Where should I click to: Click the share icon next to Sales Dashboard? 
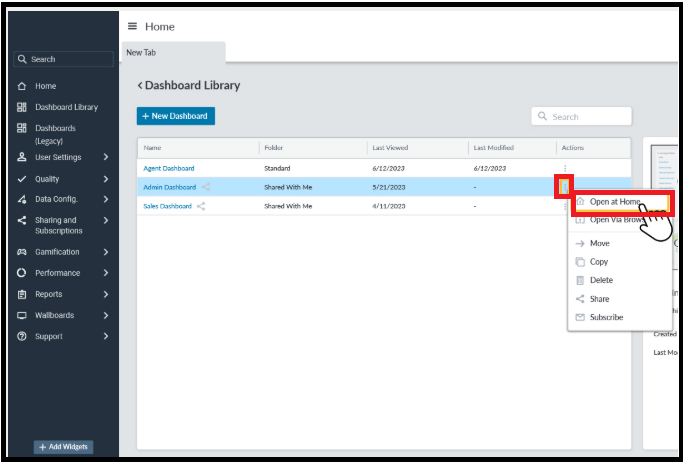(201, 206)
